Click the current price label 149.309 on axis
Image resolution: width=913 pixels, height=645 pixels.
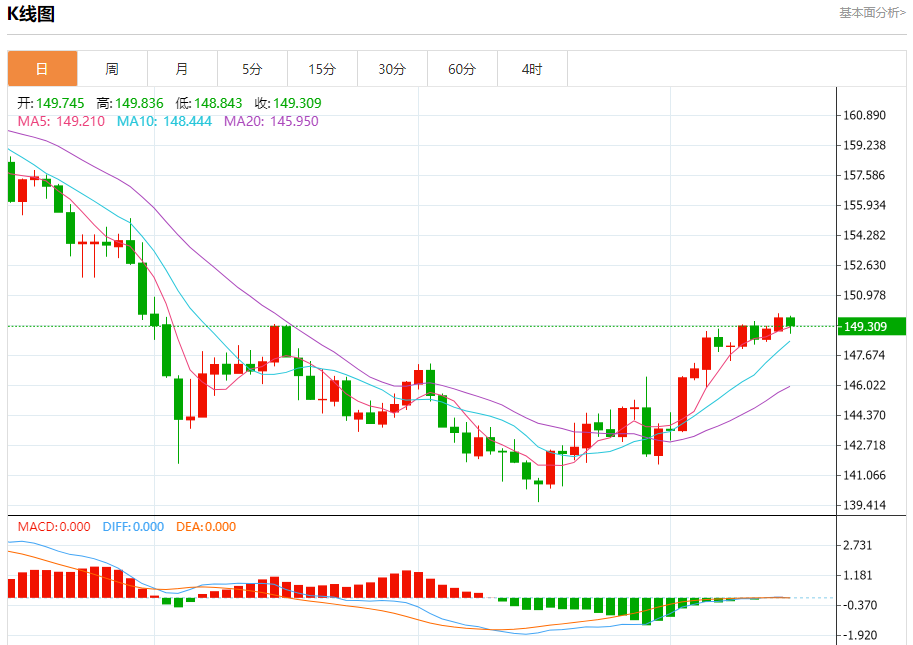click(872, 327)
